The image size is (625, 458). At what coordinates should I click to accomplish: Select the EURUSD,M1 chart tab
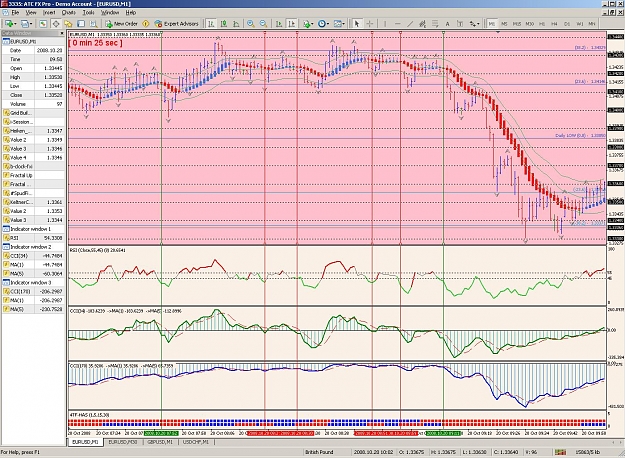[86, 442]
